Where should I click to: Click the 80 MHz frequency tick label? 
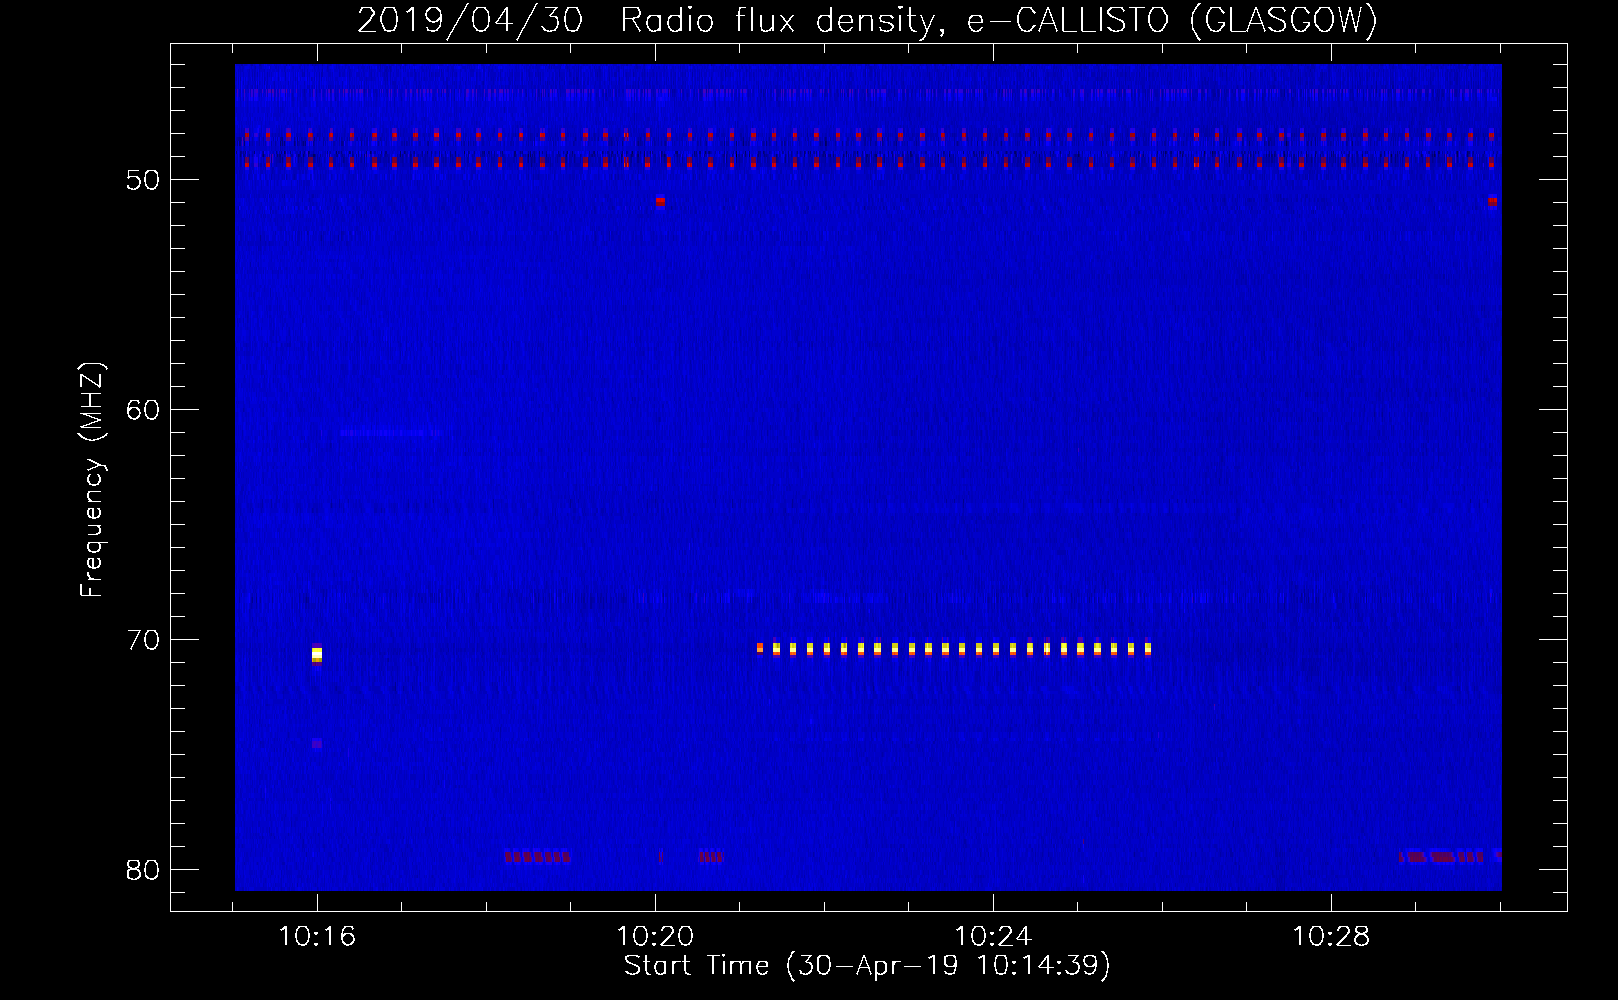pyautogui.click(x=143, y=870)
